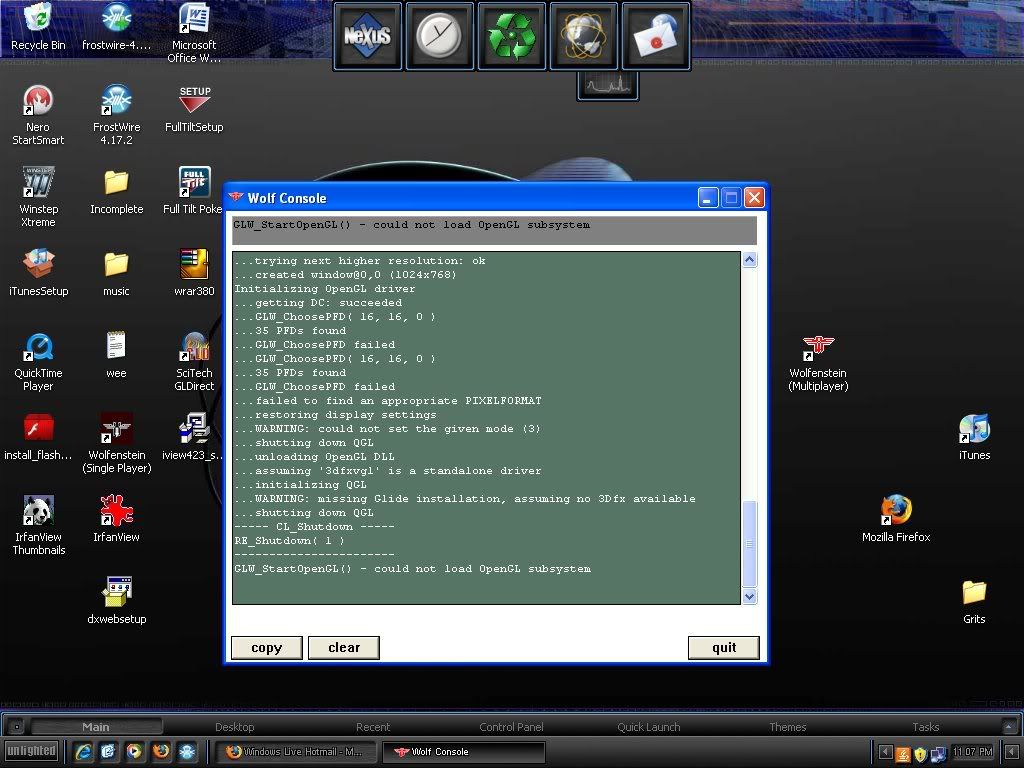
Task: Open Microsoft Office Word shortcut
Action: point(194,33)
